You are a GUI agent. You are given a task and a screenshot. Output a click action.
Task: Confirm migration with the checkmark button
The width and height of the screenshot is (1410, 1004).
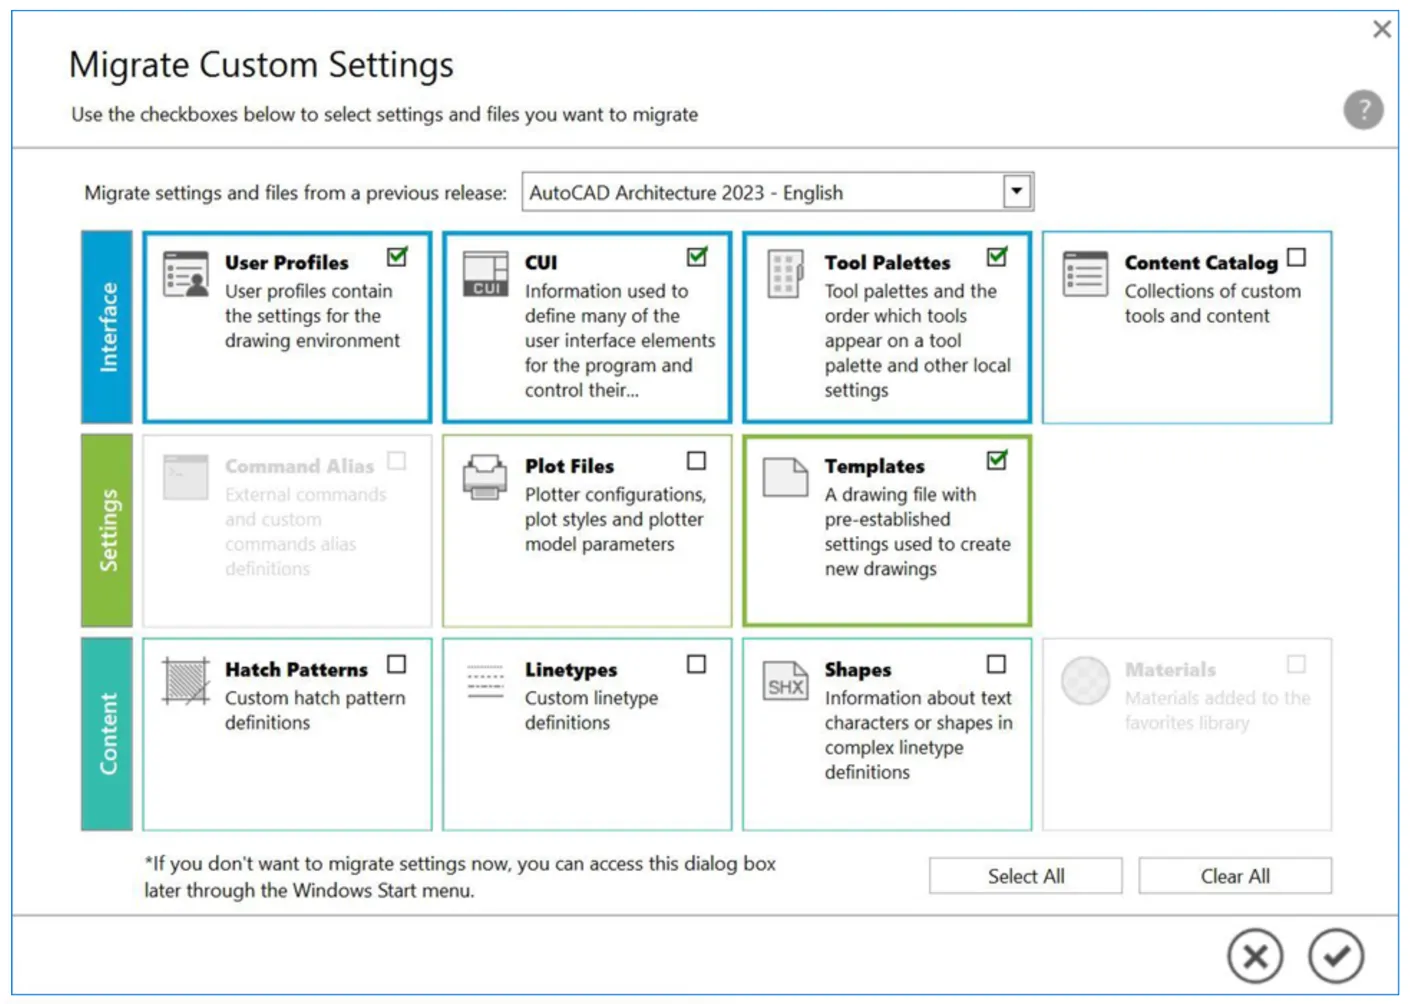tap(1337, 956)
